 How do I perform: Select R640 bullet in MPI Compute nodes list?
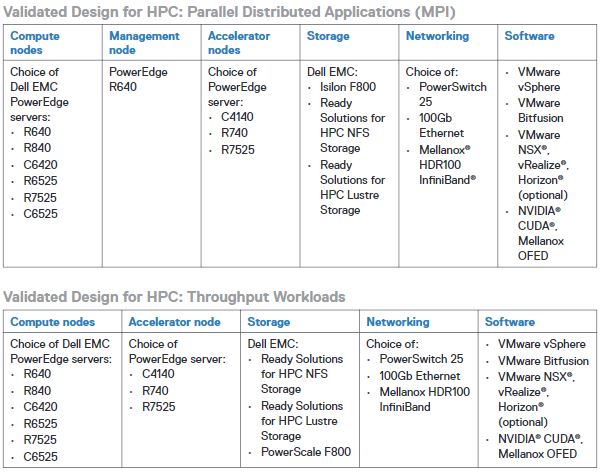(37, 132)
